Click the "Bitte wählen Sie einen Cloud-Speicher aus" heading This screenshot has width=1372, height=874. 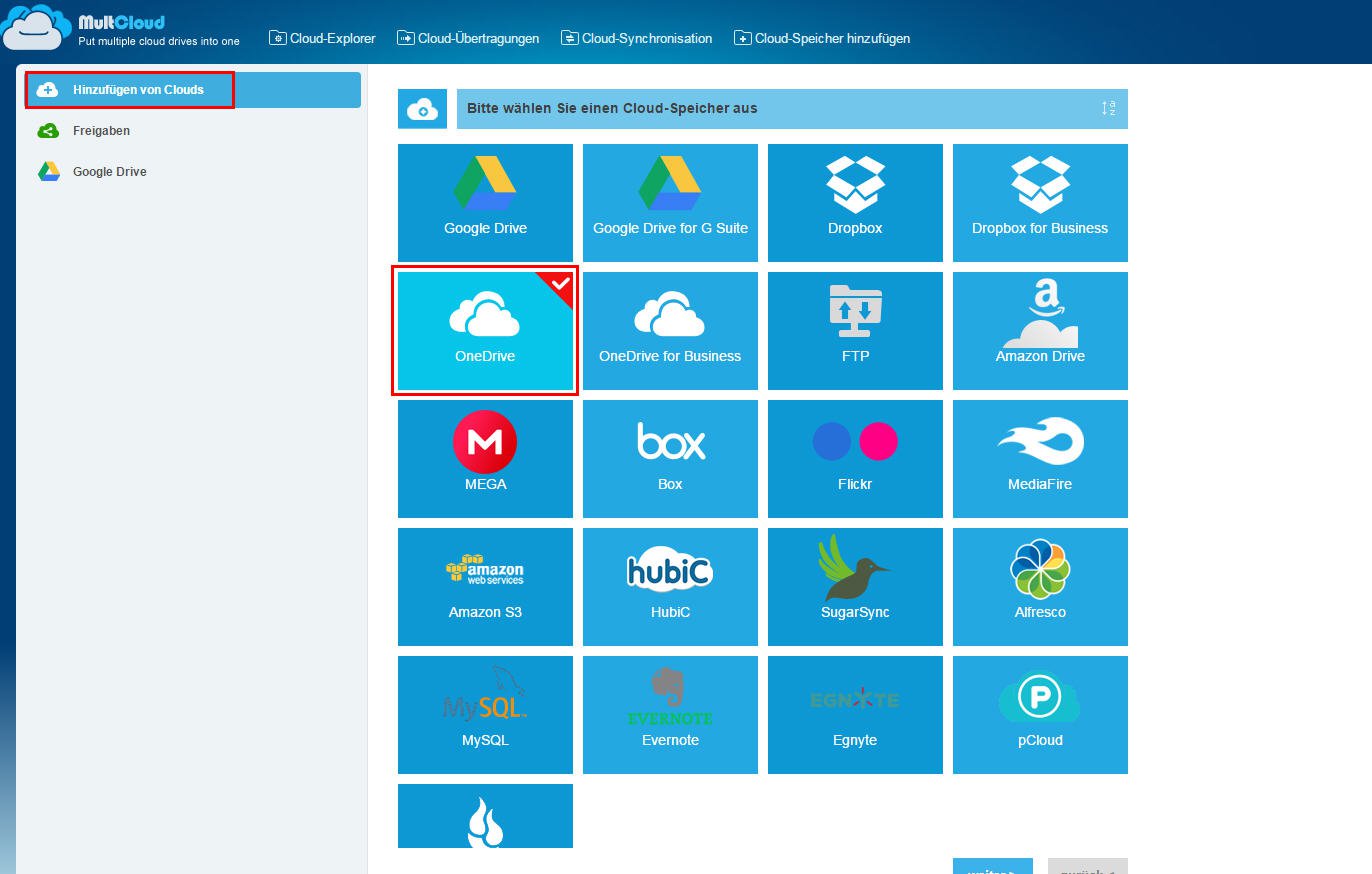(612, 108)
